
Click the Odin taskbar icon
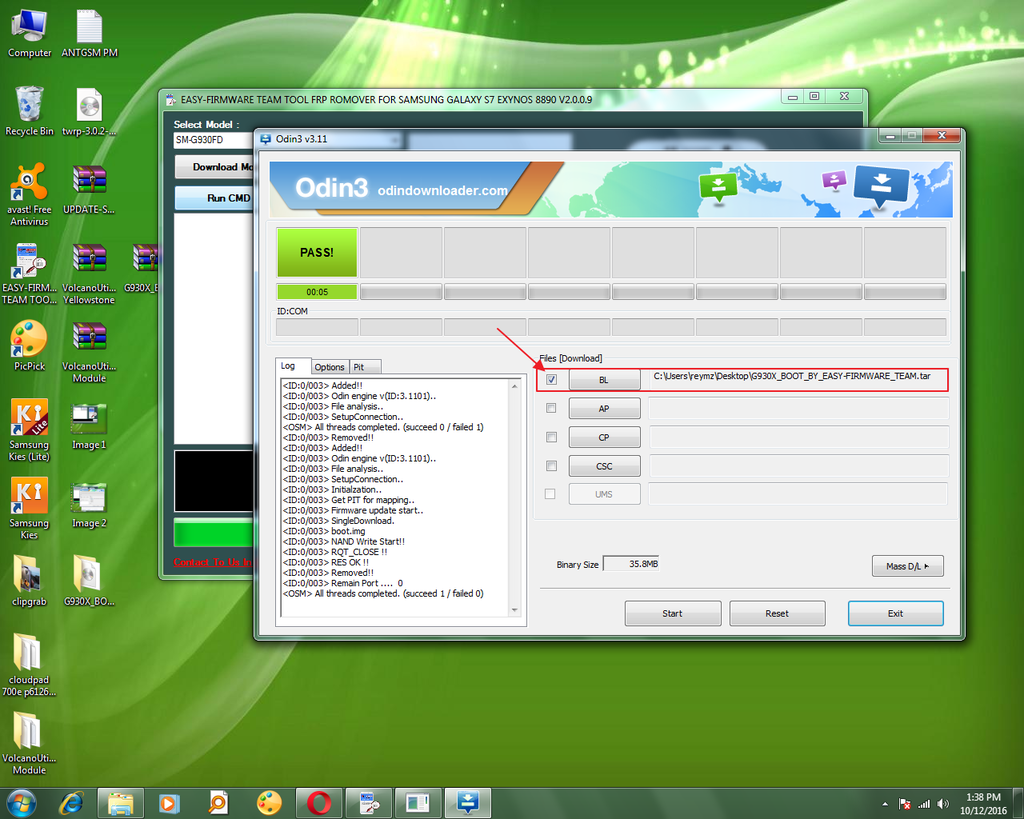[x=467, y=802]
